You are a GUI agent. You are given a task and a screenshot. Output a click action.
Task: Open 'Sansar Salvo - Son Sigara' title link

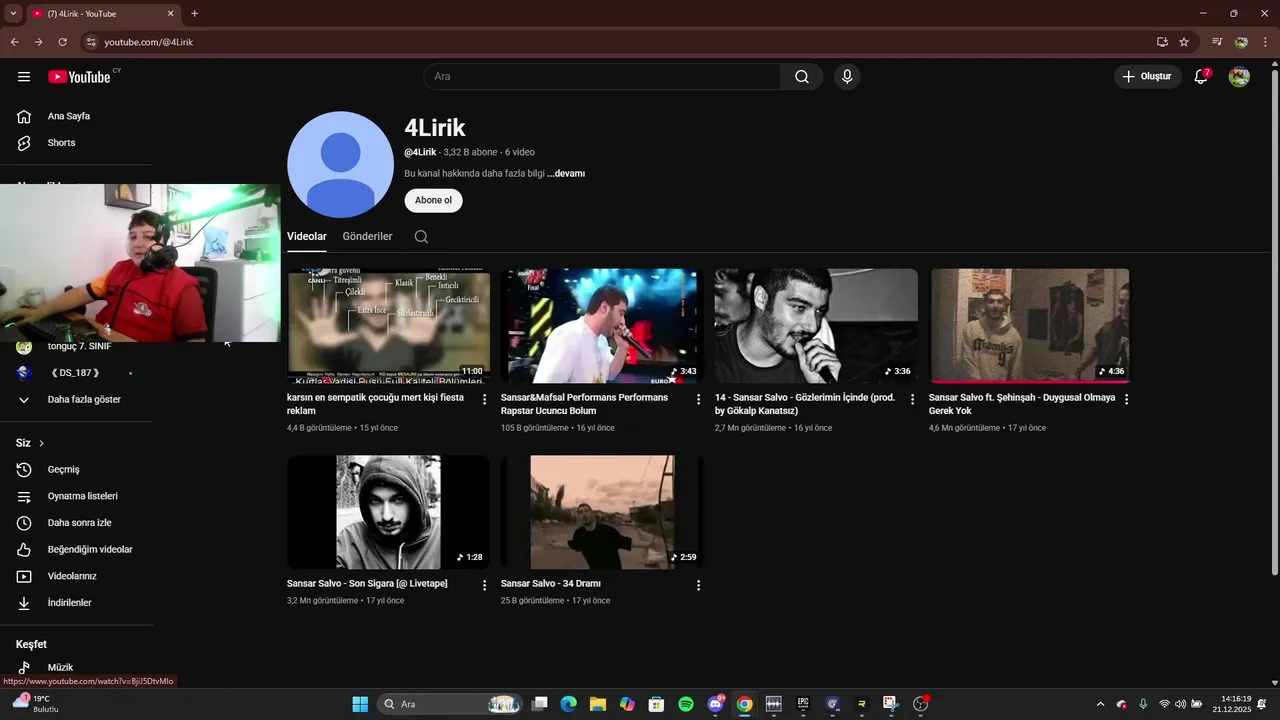coord(367,584)
